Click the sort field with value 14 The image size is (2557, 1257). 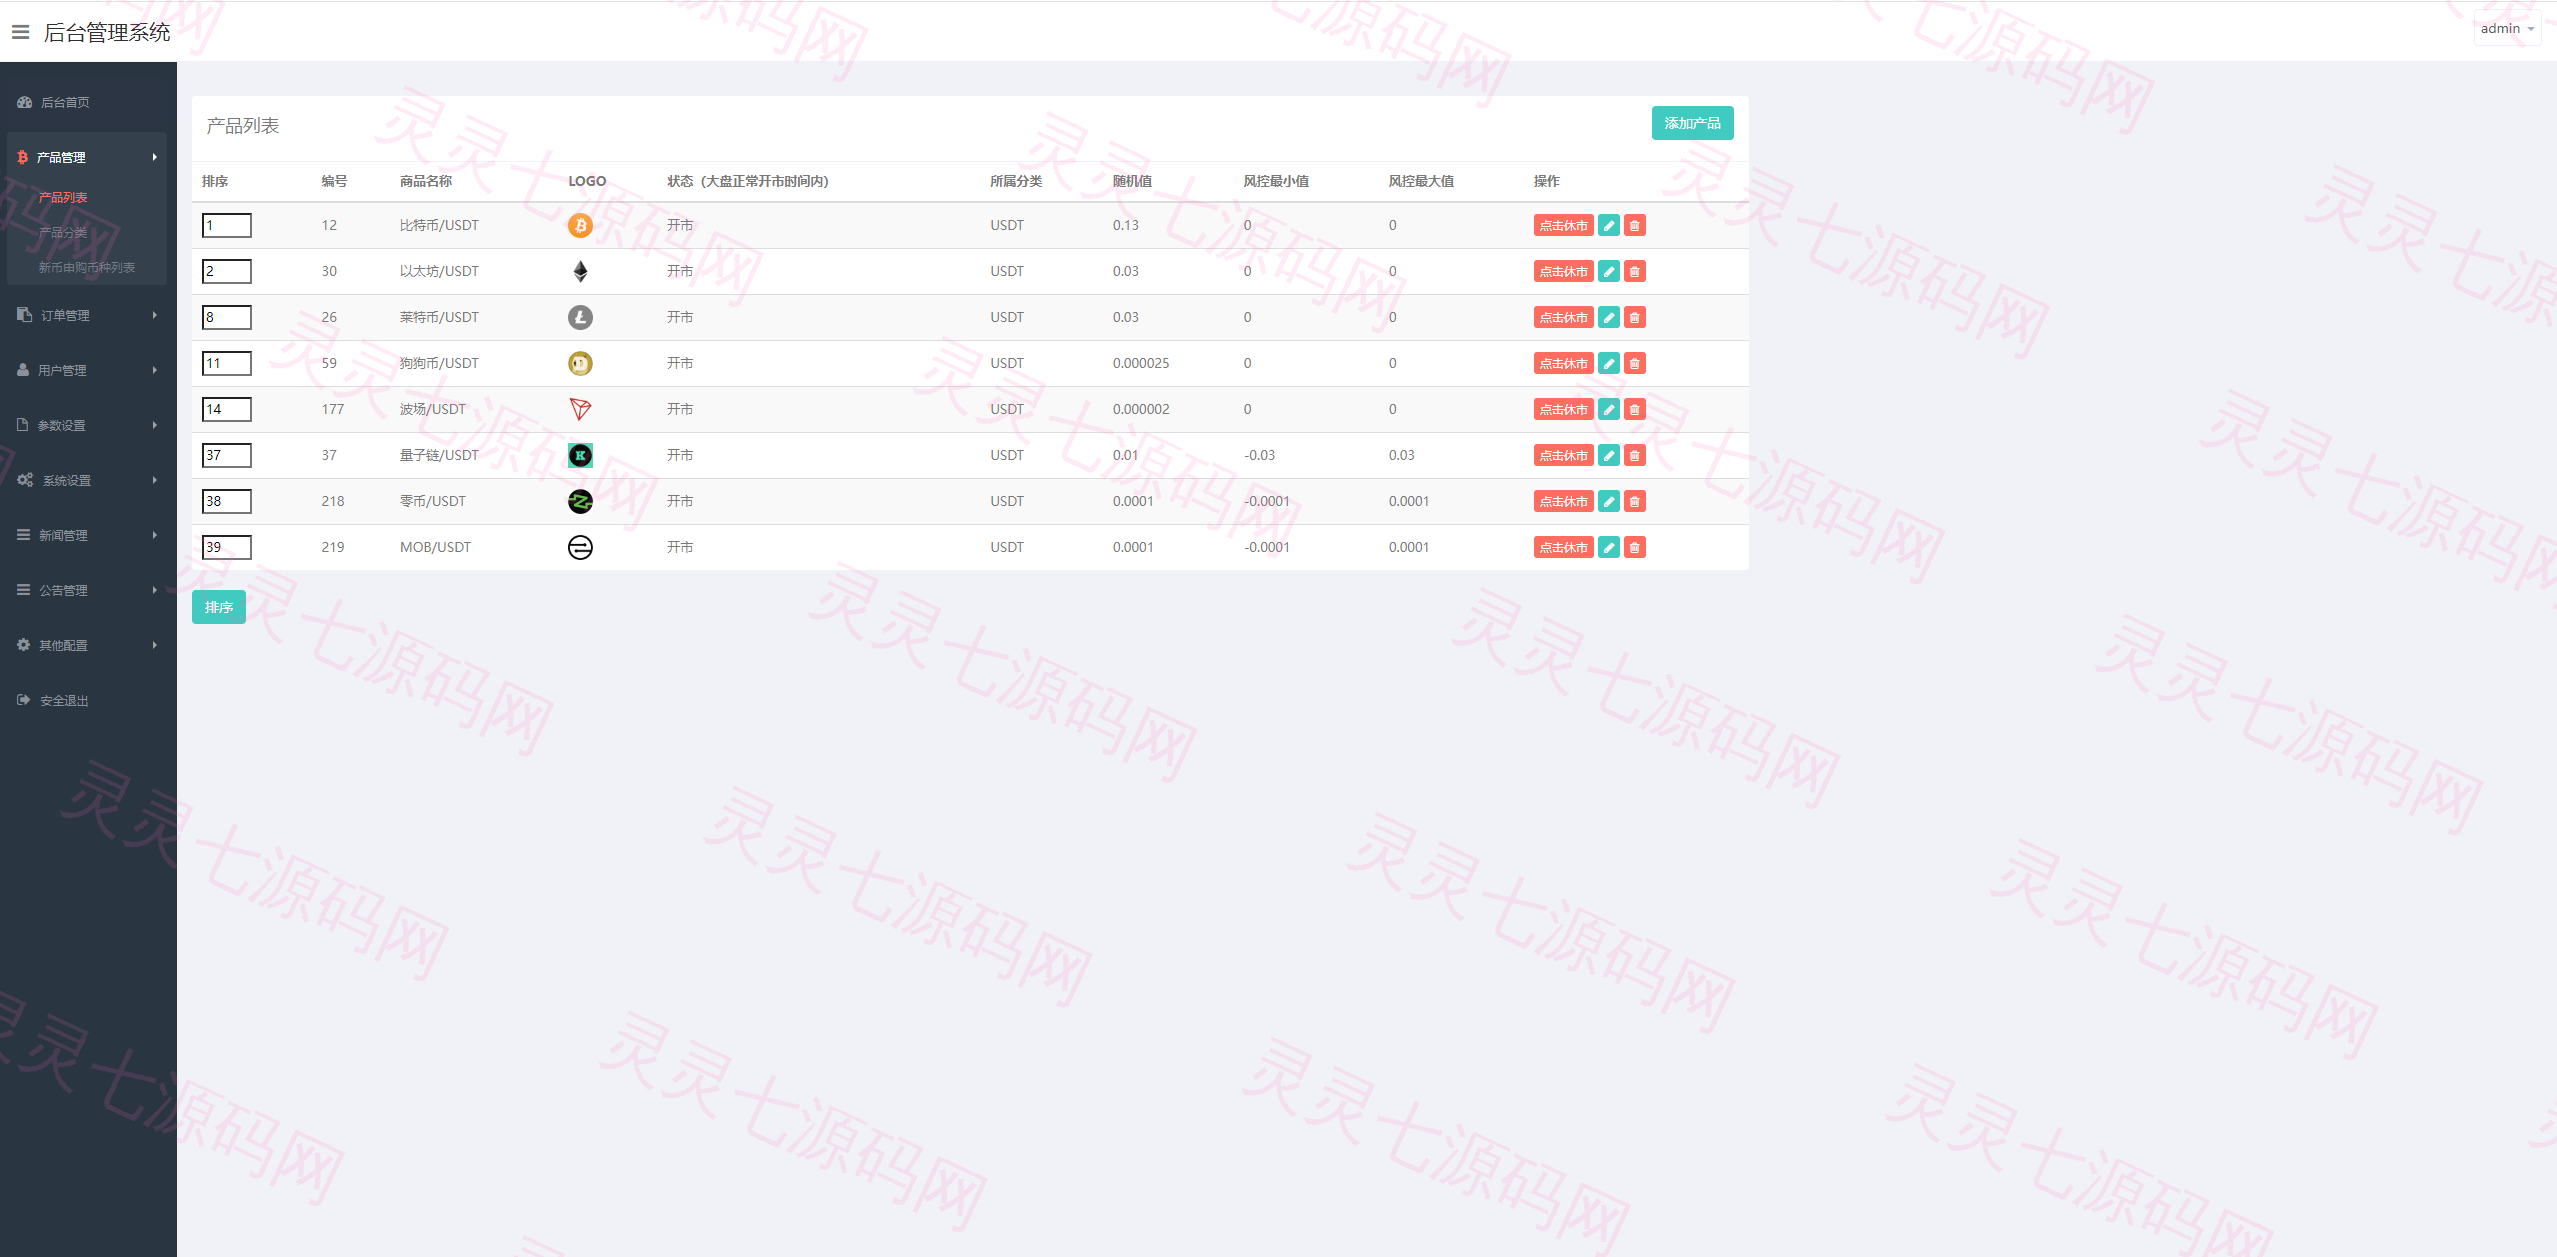227,409
